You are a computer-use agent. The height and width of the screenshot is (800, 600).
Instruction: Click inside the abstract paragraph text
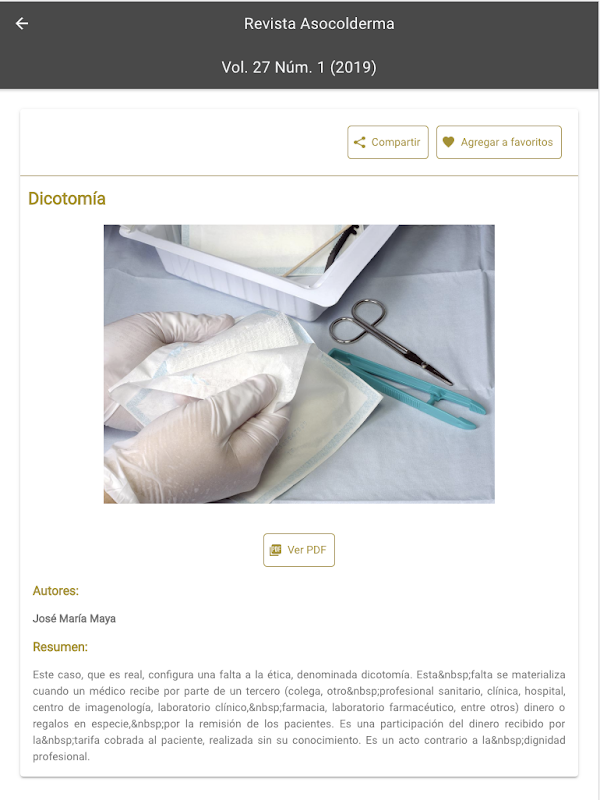[x=299, y=715]
